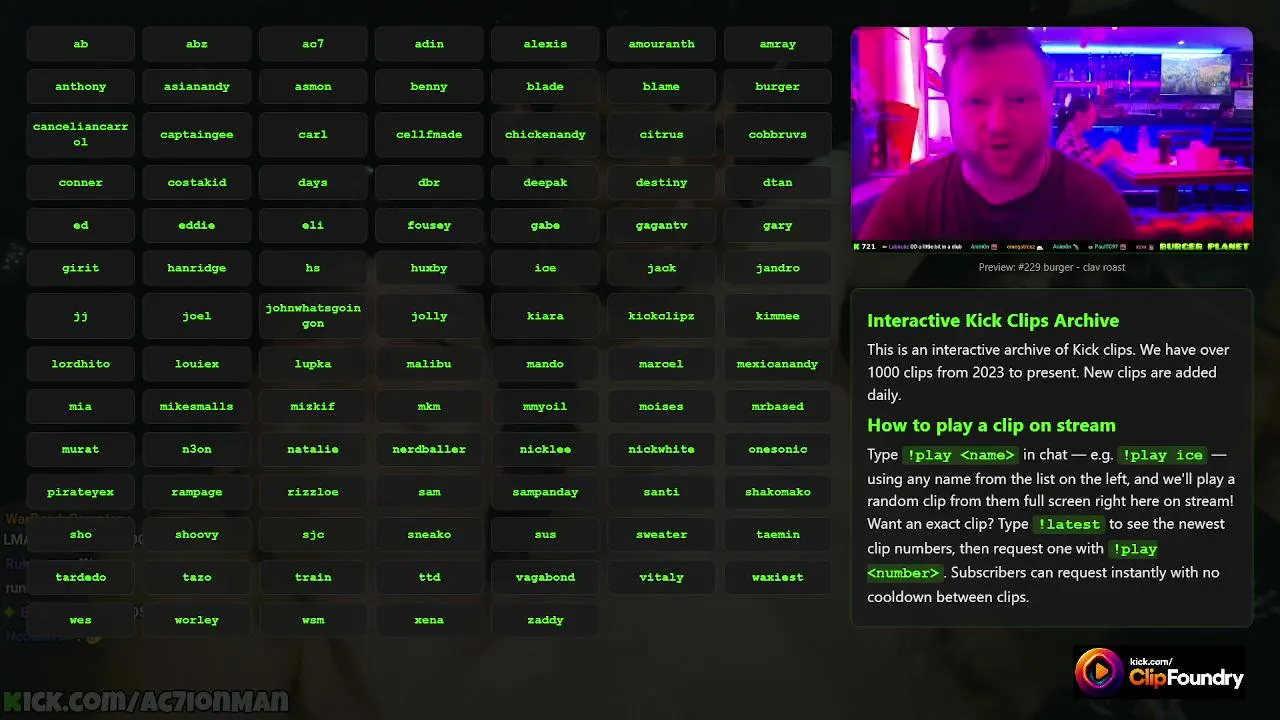1280x720 pixels.
Task: Choose the "canceliancarrol" button
Action: coord(81,134)
